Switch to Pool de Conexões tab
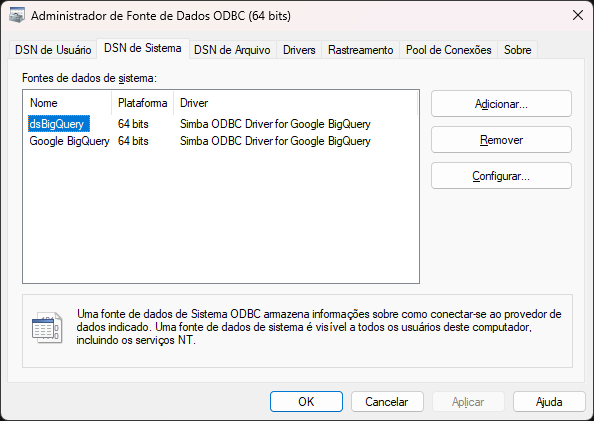 point(449,50)
